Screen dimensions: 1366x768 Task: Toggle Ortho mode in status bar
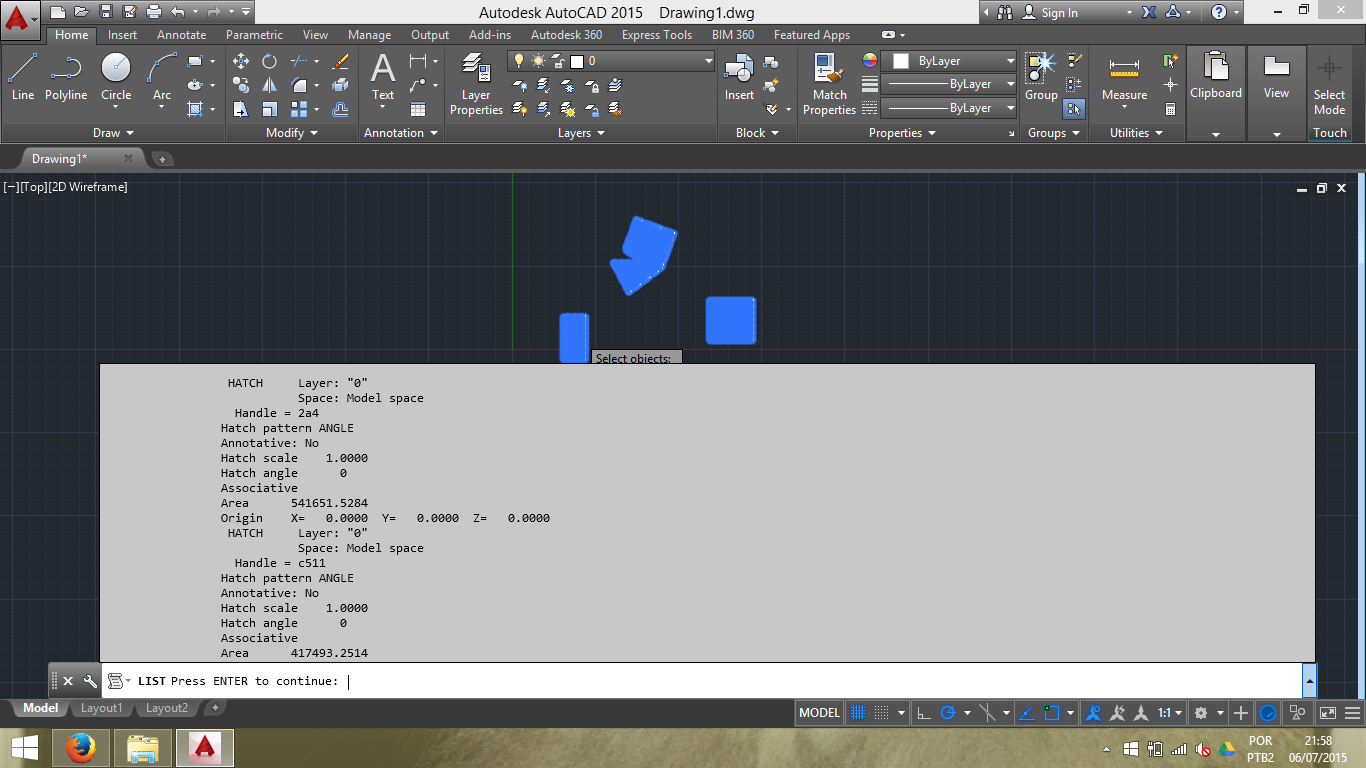(x=922, y=713)
